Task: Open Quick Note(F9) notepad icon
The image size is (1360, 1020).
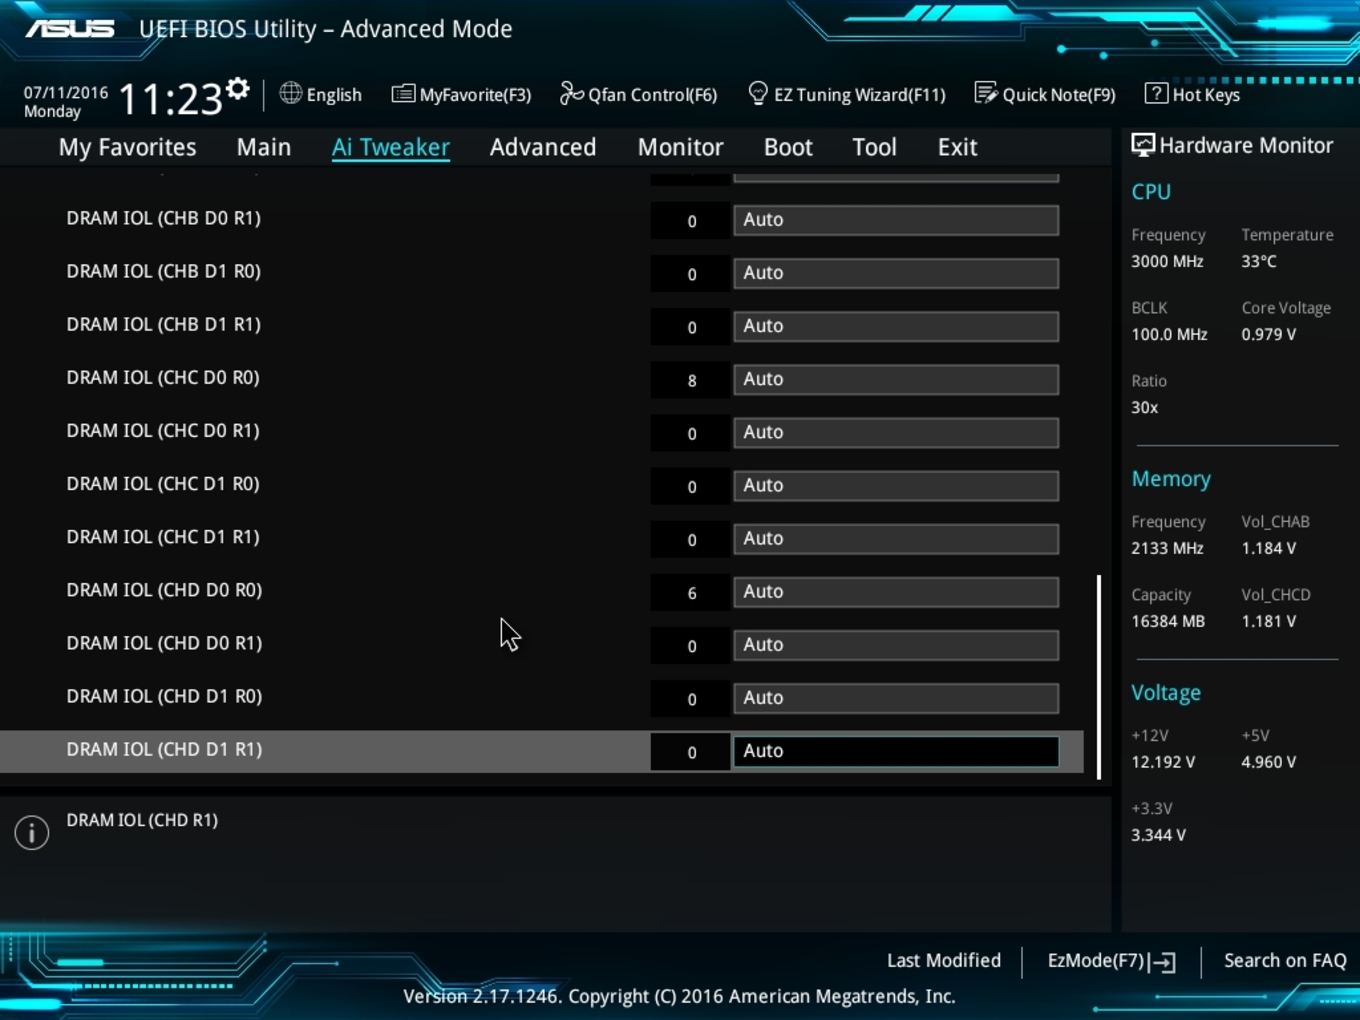Action: pyautogui.click(x=985, y=93)
